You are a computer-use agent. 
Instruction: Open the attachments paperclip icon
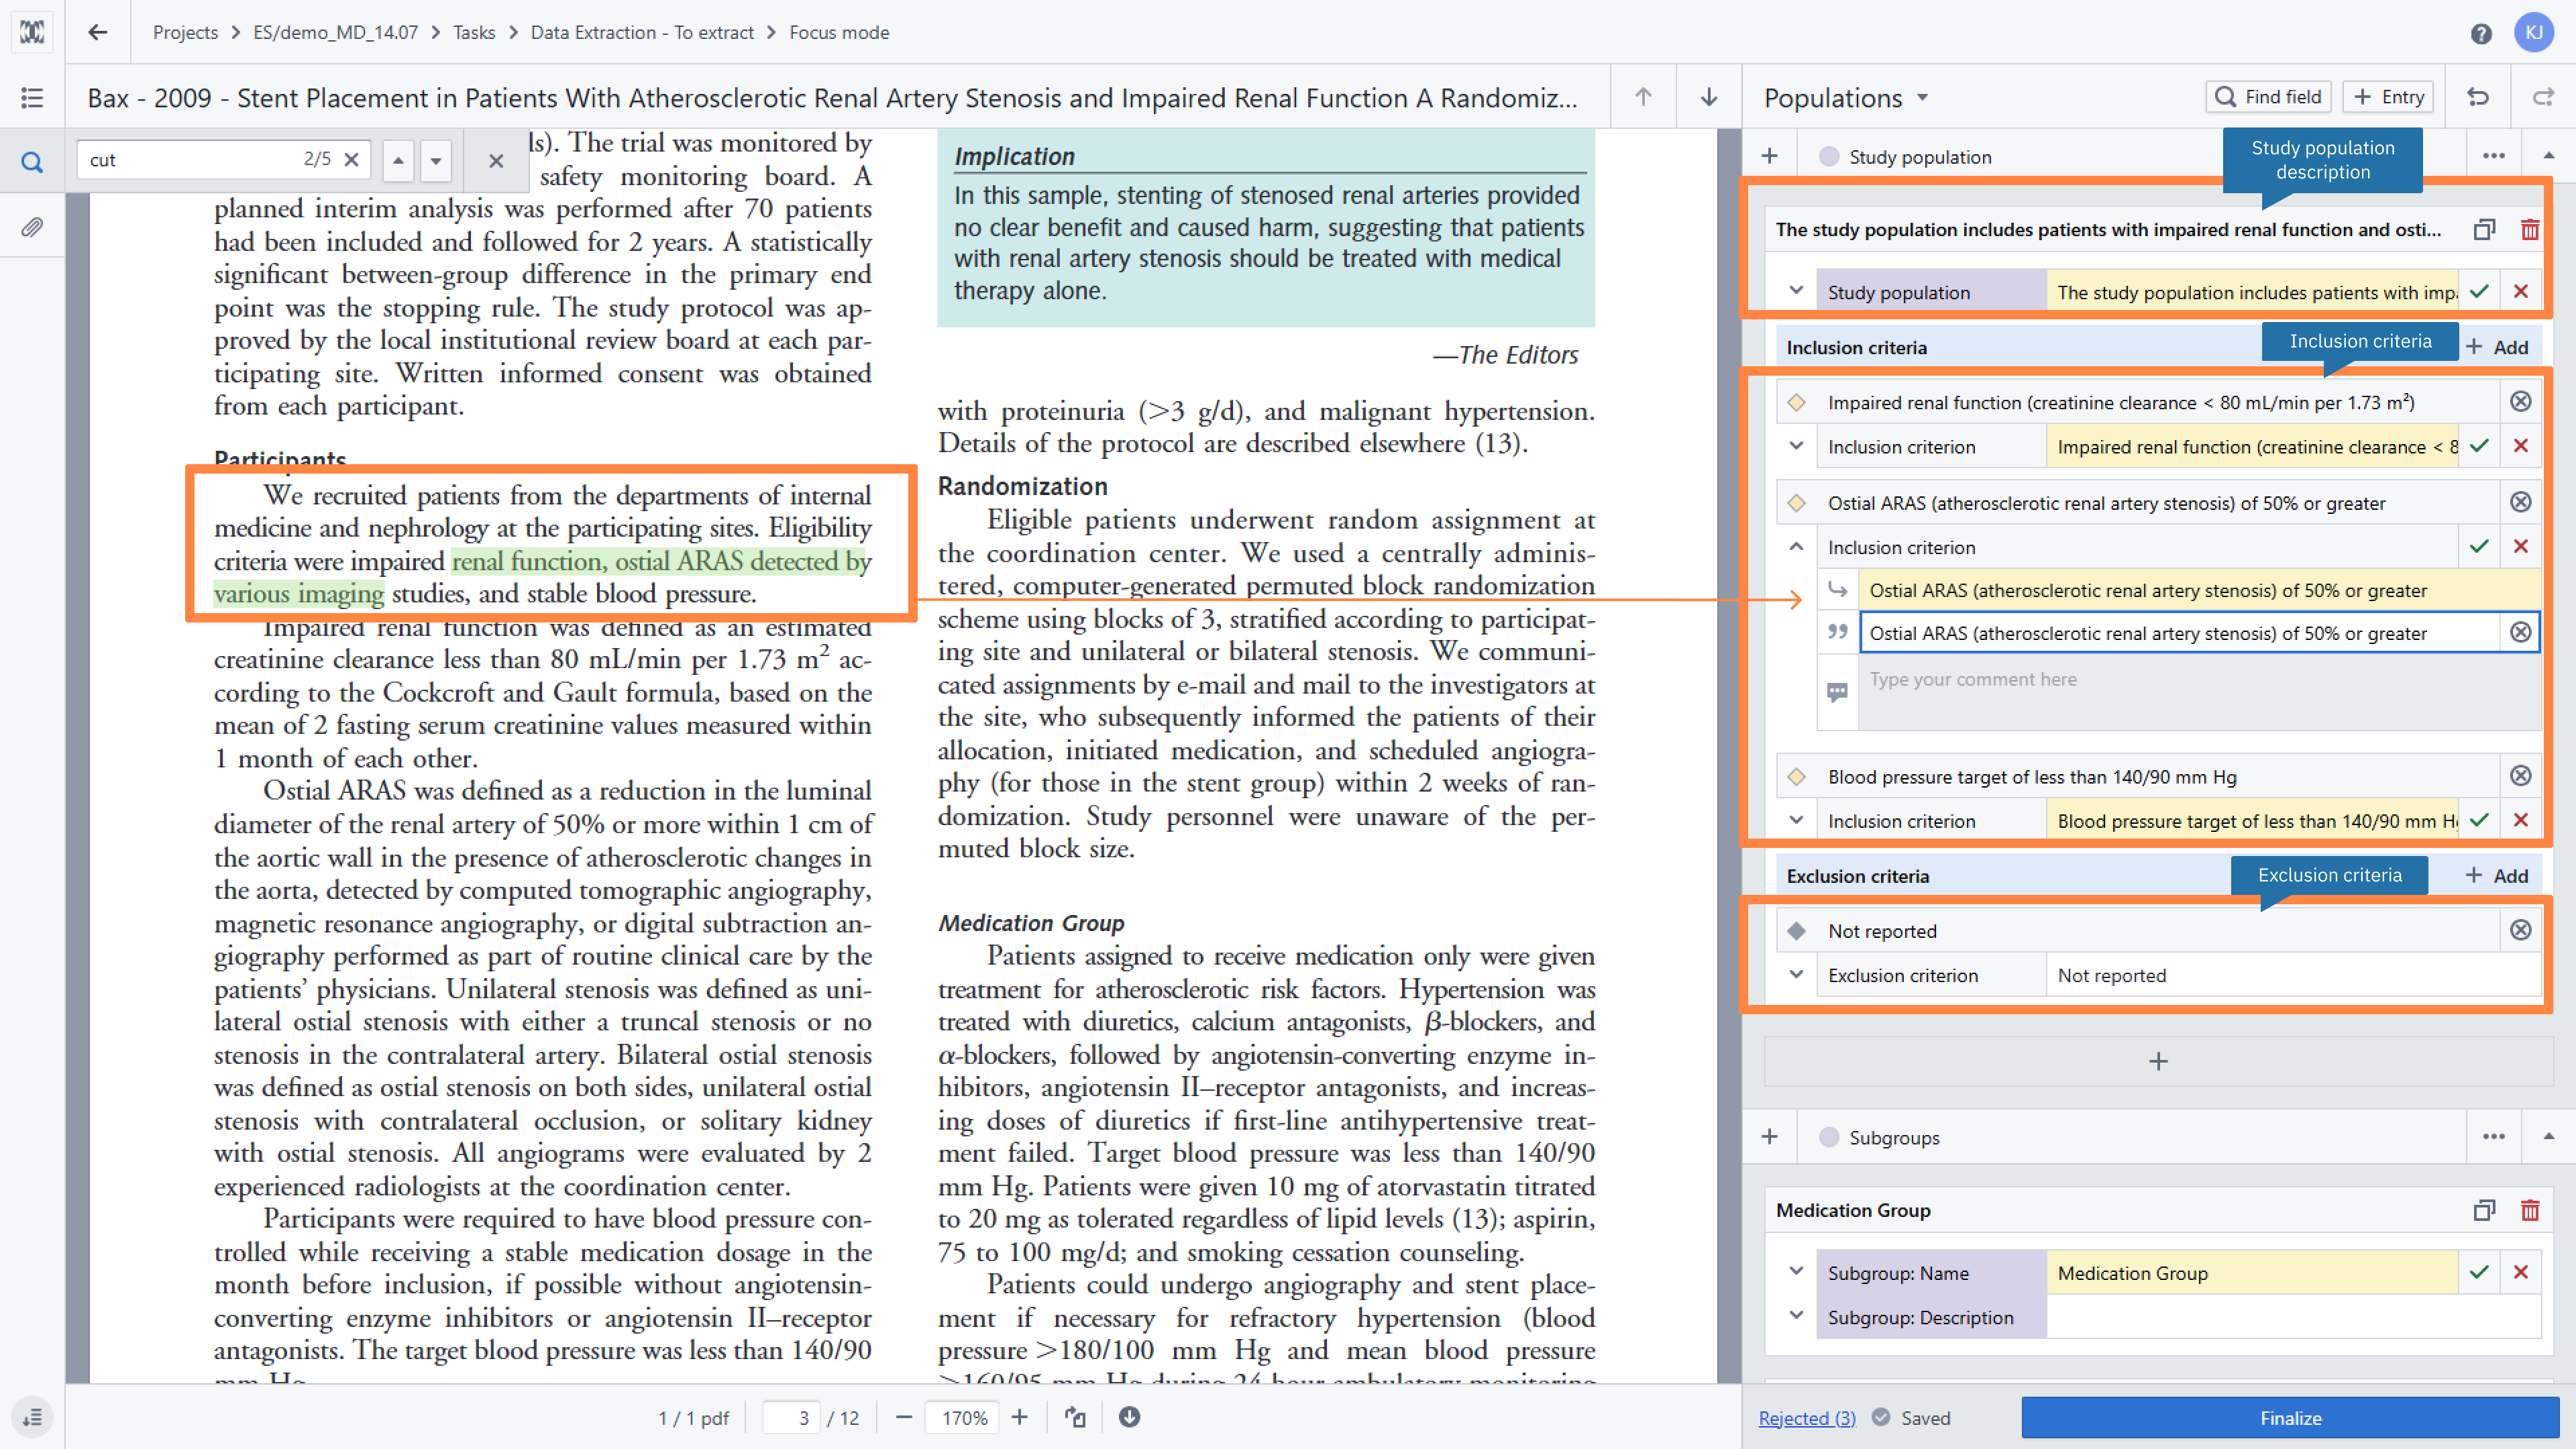32,227
